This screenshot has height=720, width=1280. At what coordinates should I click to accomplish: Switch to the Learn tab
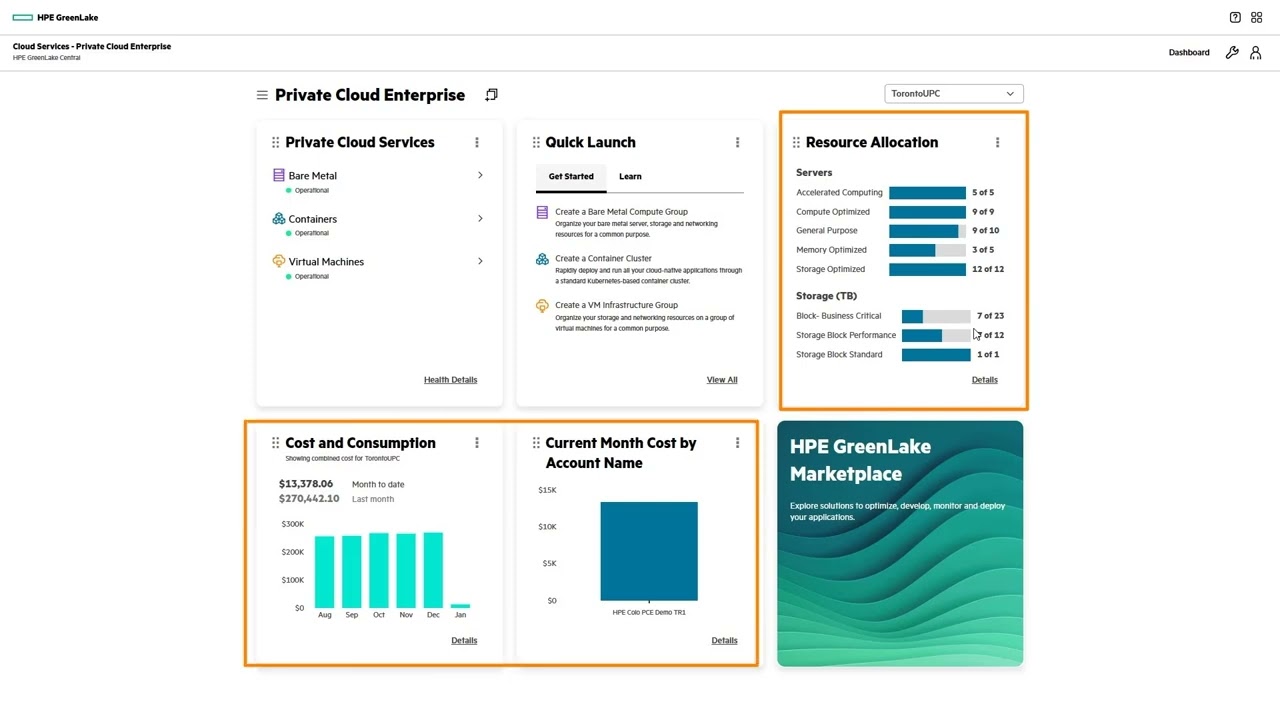click(x=630, y=176)
